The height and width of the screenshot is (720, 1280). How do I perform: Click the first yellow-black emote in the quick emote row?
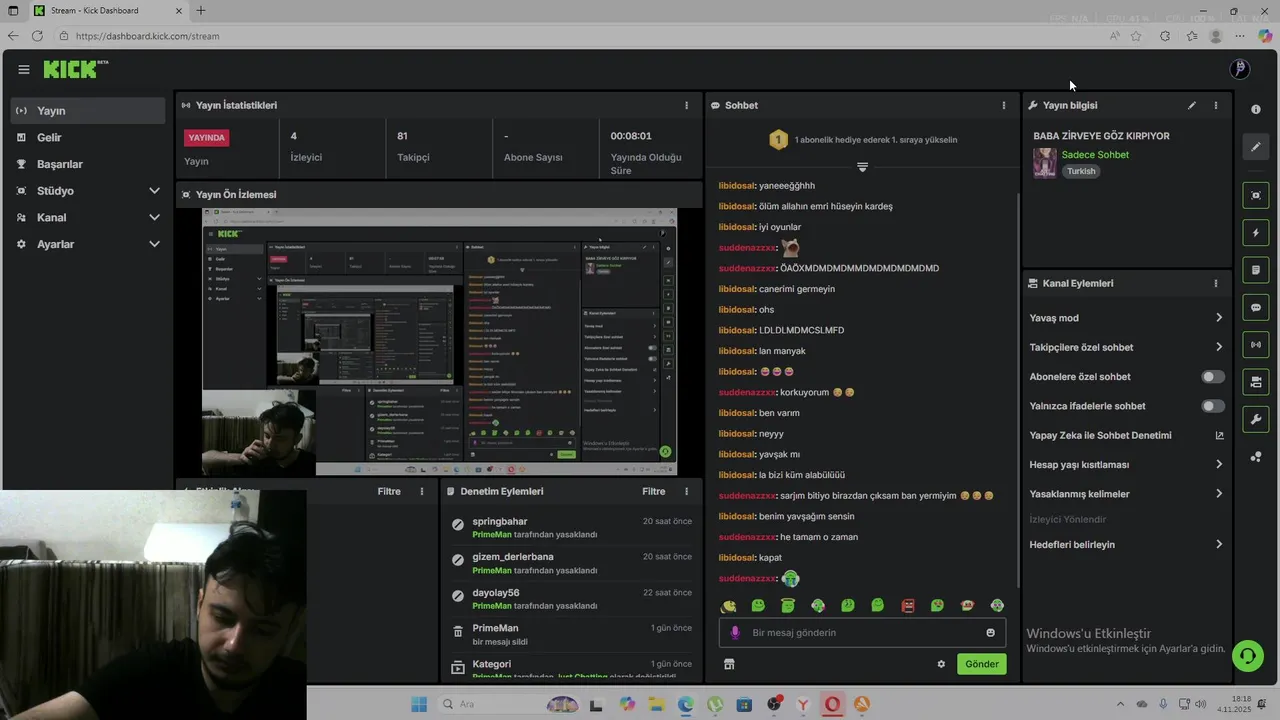pos(729,606)
